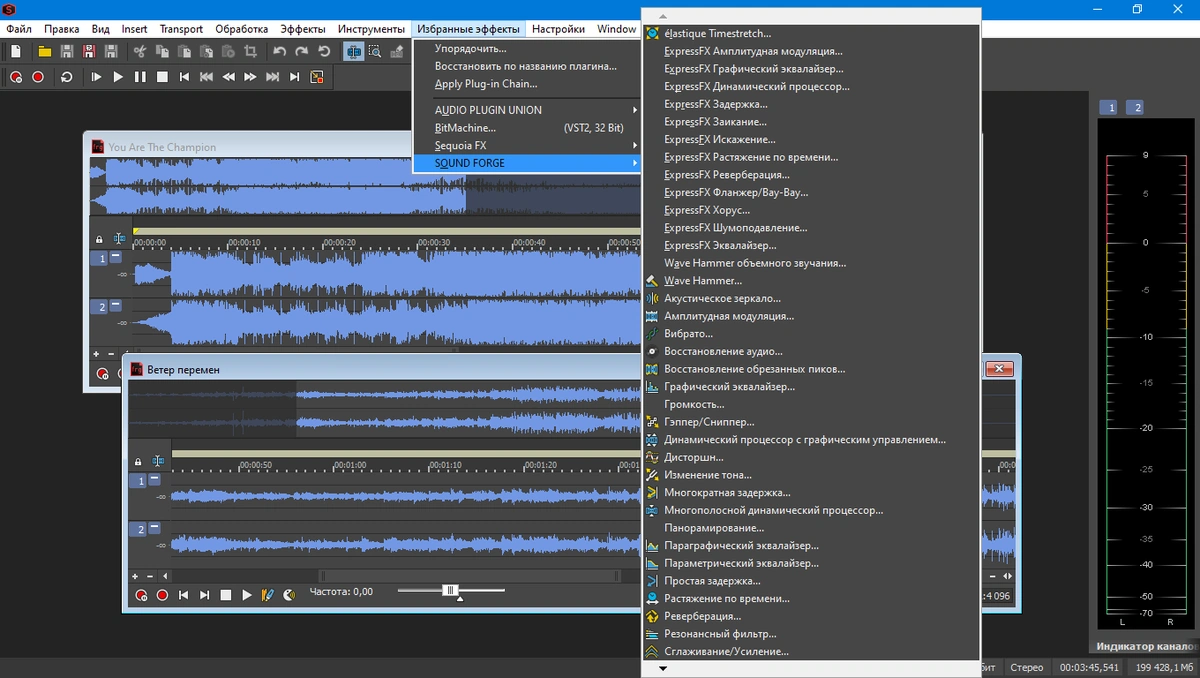Expand Sequoia FX submenu
1200x678 pixels.
pyautogui.click(x=526, y=145)
